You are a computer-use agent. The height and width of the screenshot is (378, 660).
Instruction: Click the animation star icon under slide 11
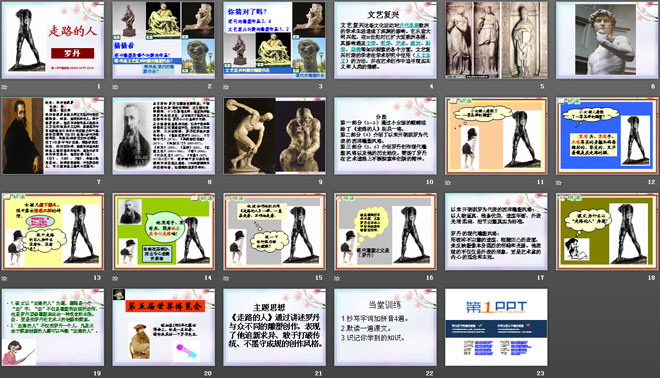448,182
